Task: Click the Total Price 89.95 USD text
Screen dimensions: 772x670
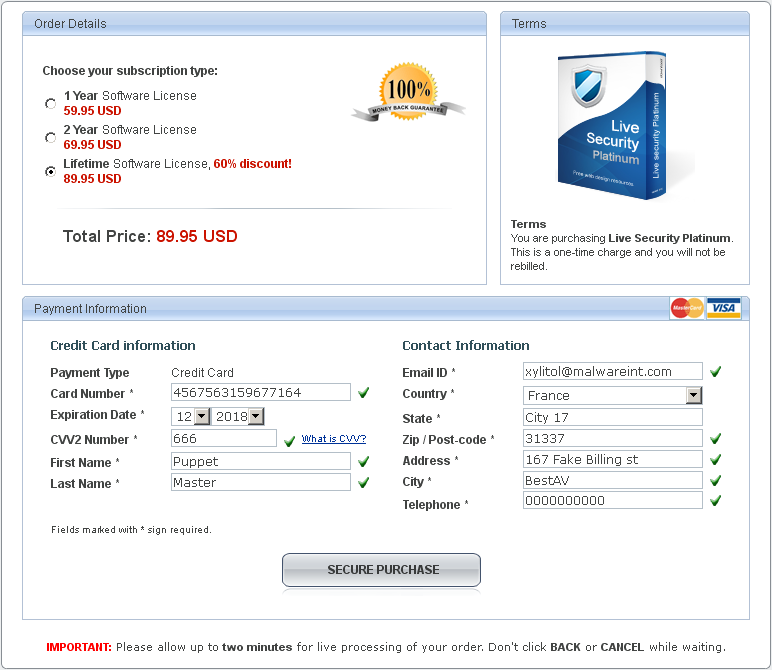Action: (x=150, y=236)
